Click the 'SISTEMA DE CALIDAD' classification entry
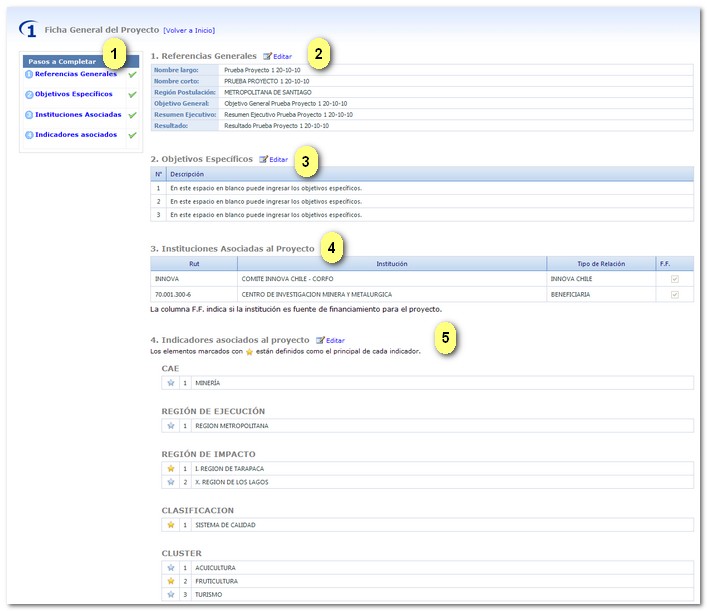The height and width of the screenshot is (611, 707). [x=225, y=525]
